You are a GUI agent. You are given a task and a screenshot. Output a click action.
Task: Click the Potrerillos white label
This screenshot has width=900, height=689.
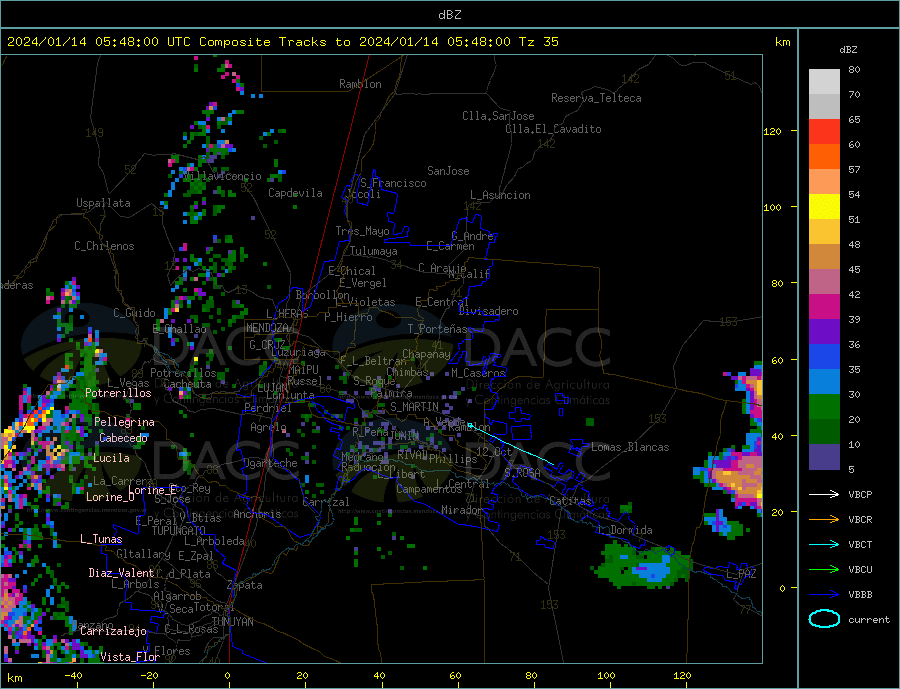(x=118, y=393)
